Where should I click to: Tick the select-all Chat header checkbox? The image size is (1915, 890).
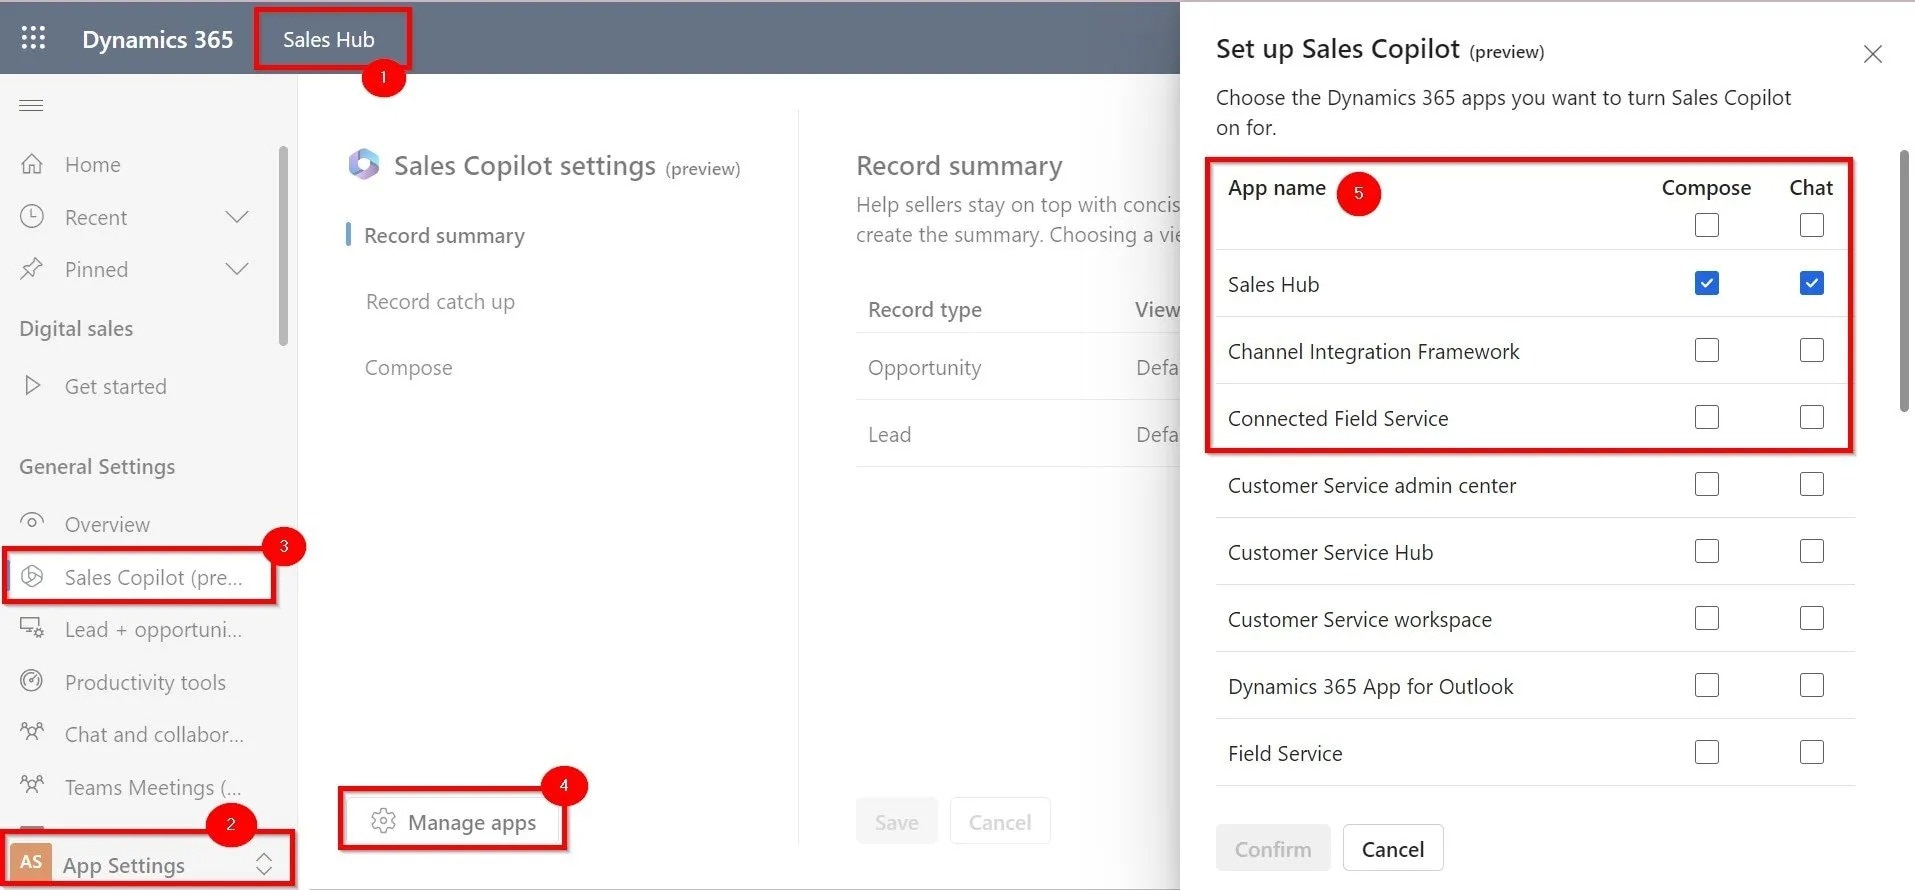click(1812, 225)
